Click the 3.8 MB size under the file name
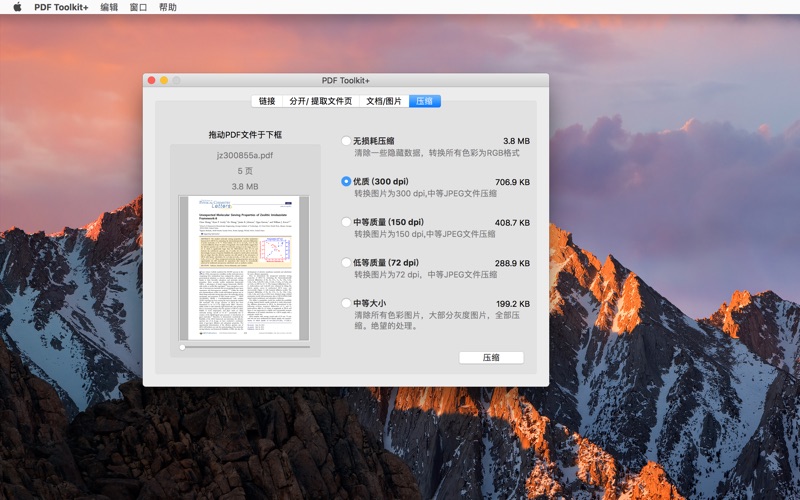800x500 pixels. pyautogui.click(x=245, y=186)
